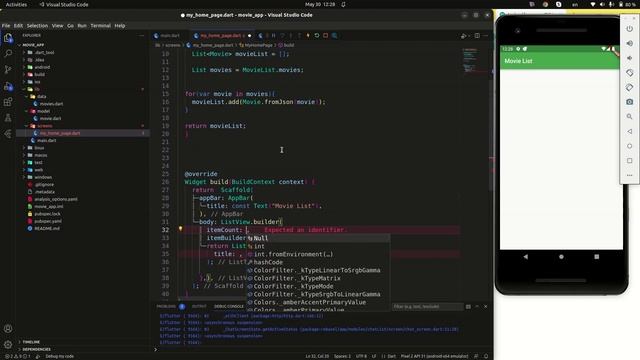Click the debug Stop square button

(x=325, y=36)
